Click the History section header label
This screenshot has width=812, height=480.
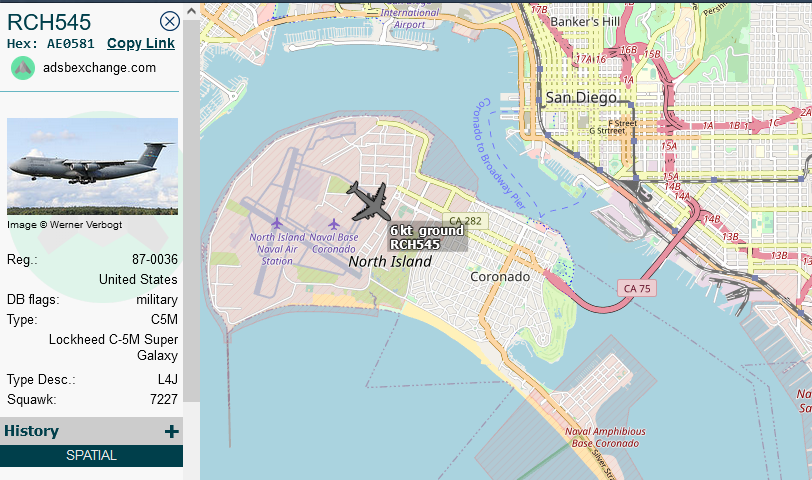coord(32,431)
